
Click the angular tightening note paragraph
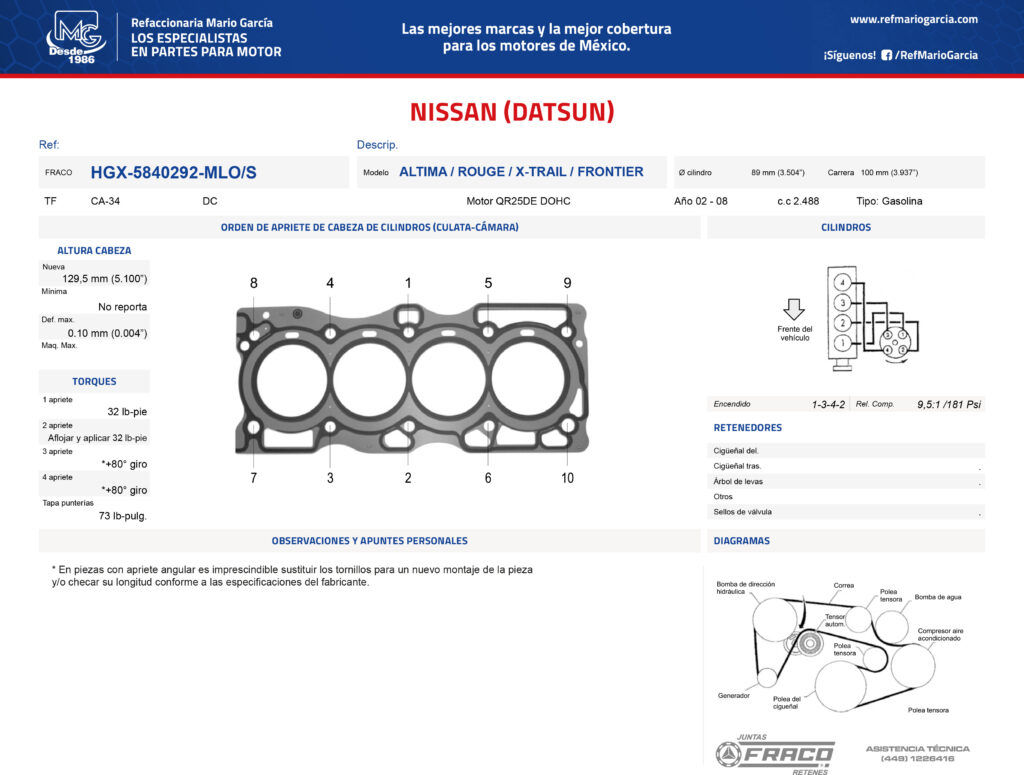click(292, 576)
